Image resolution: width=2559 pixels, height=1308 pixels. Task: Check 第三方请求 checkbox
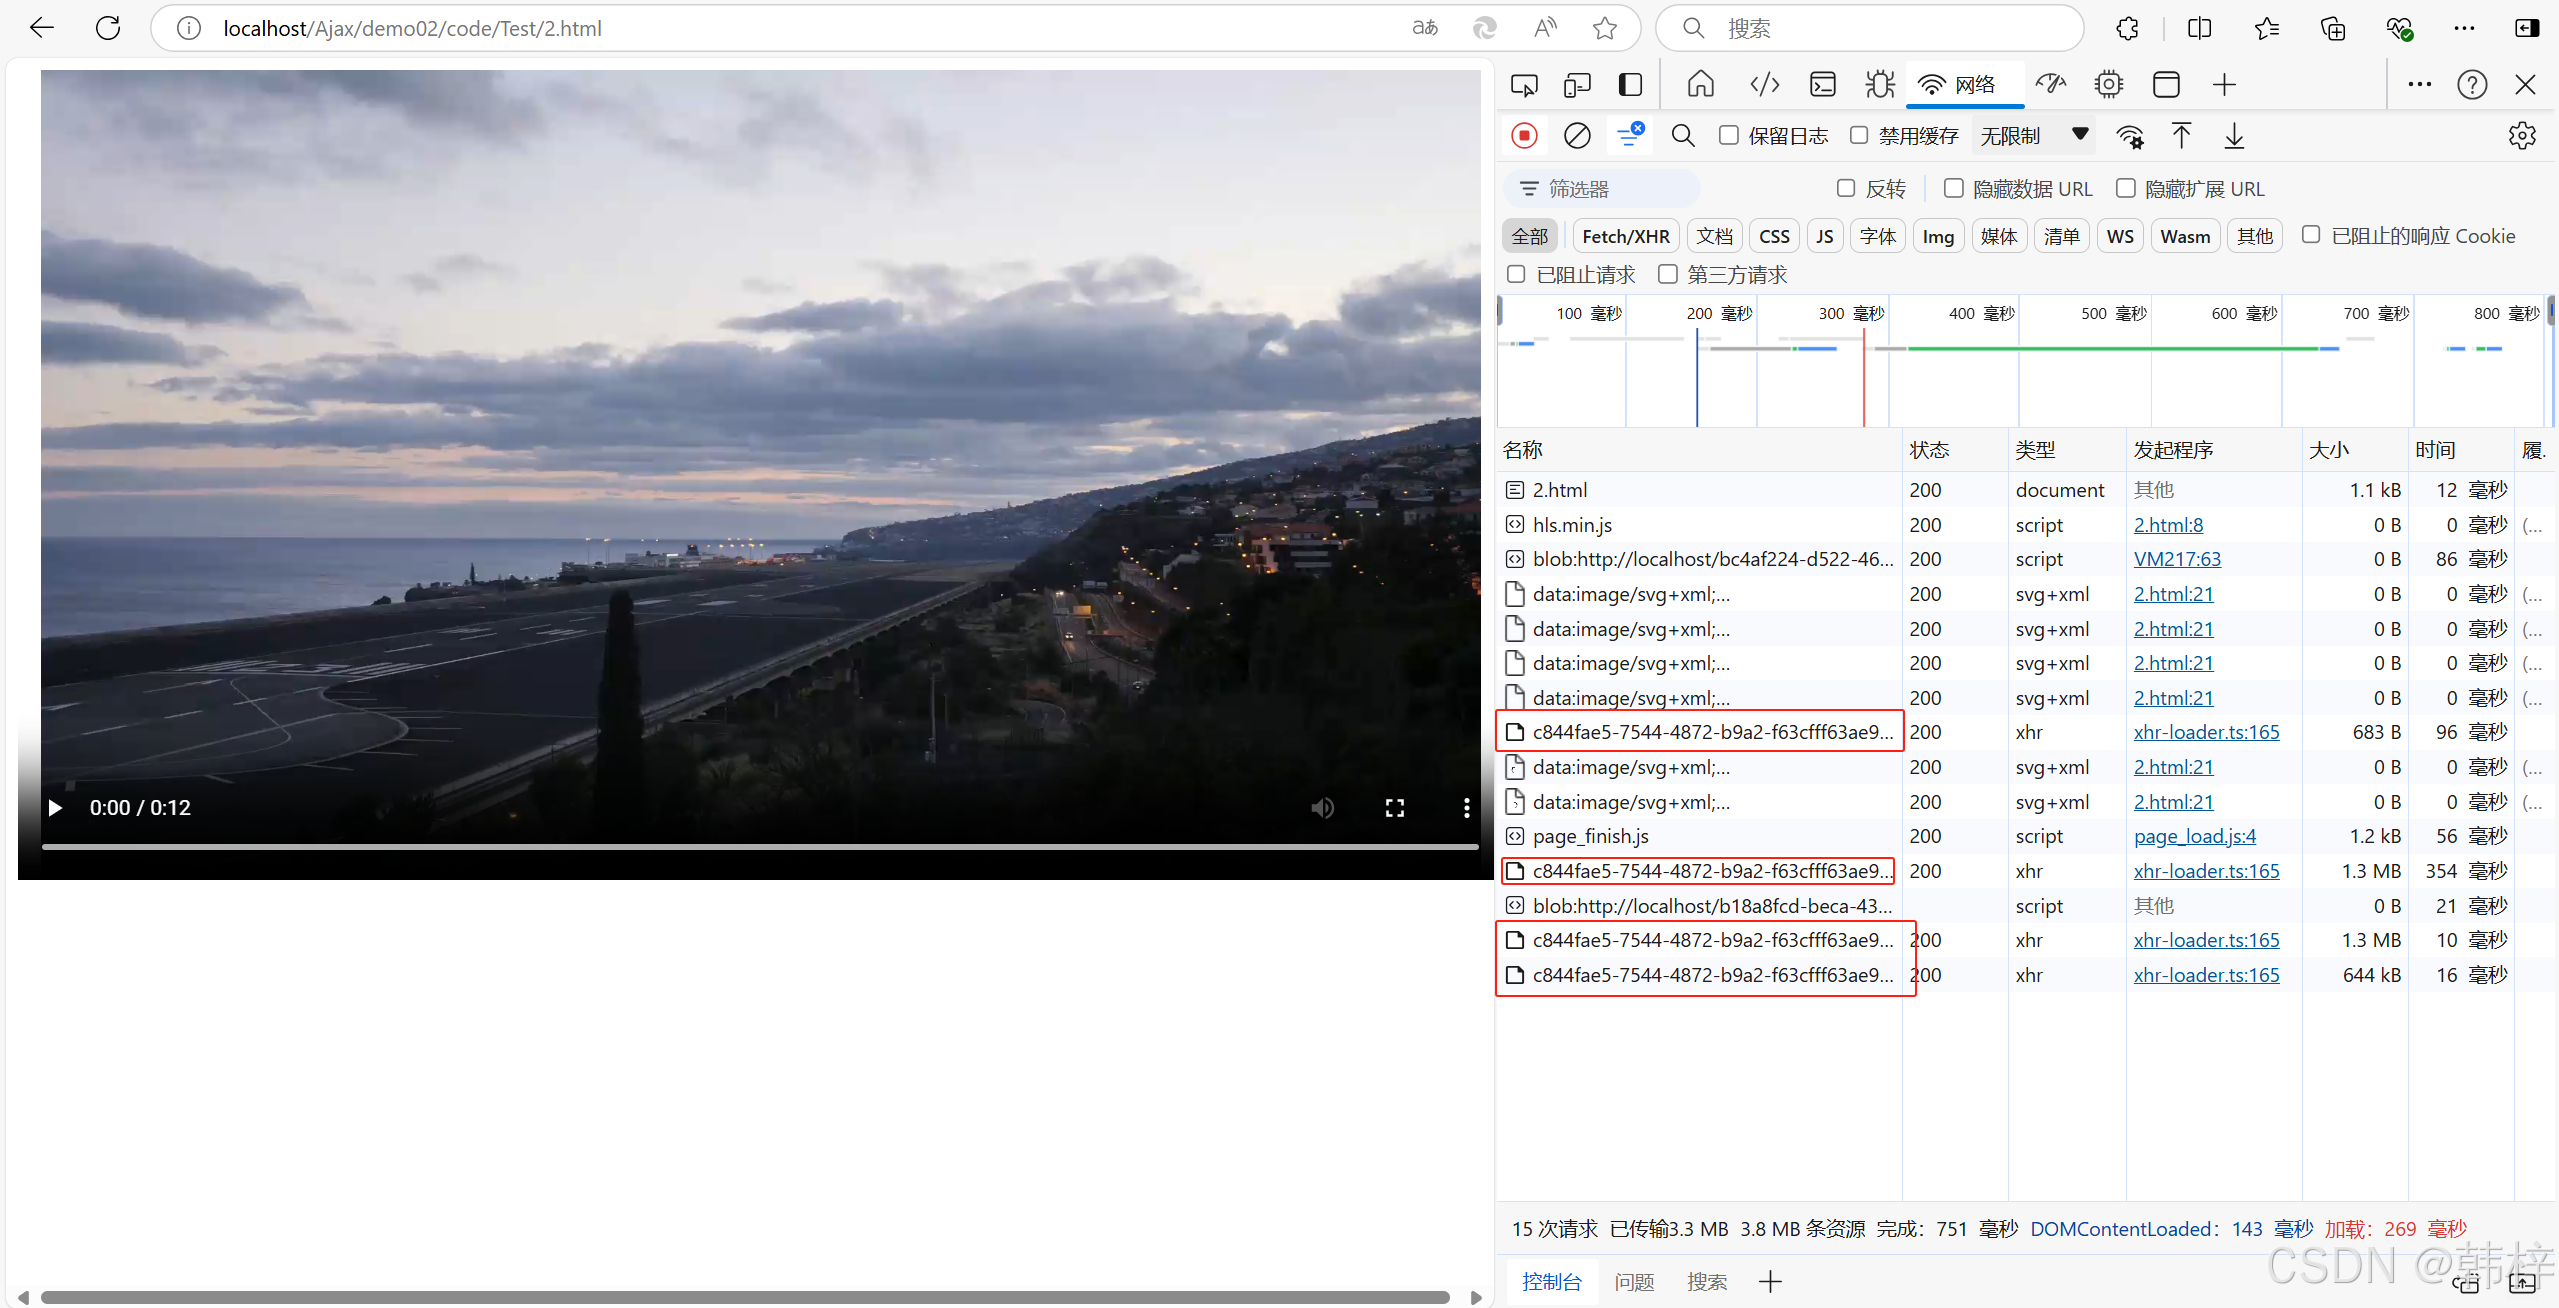click(x=1667, y=274)
